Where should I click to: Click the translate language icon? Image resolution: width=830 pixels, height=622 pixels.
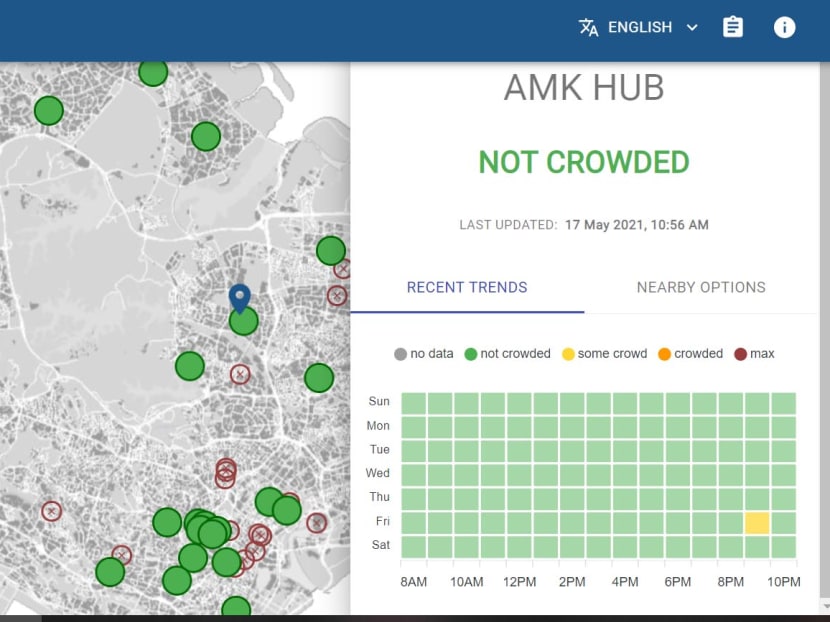coord(588,27)
